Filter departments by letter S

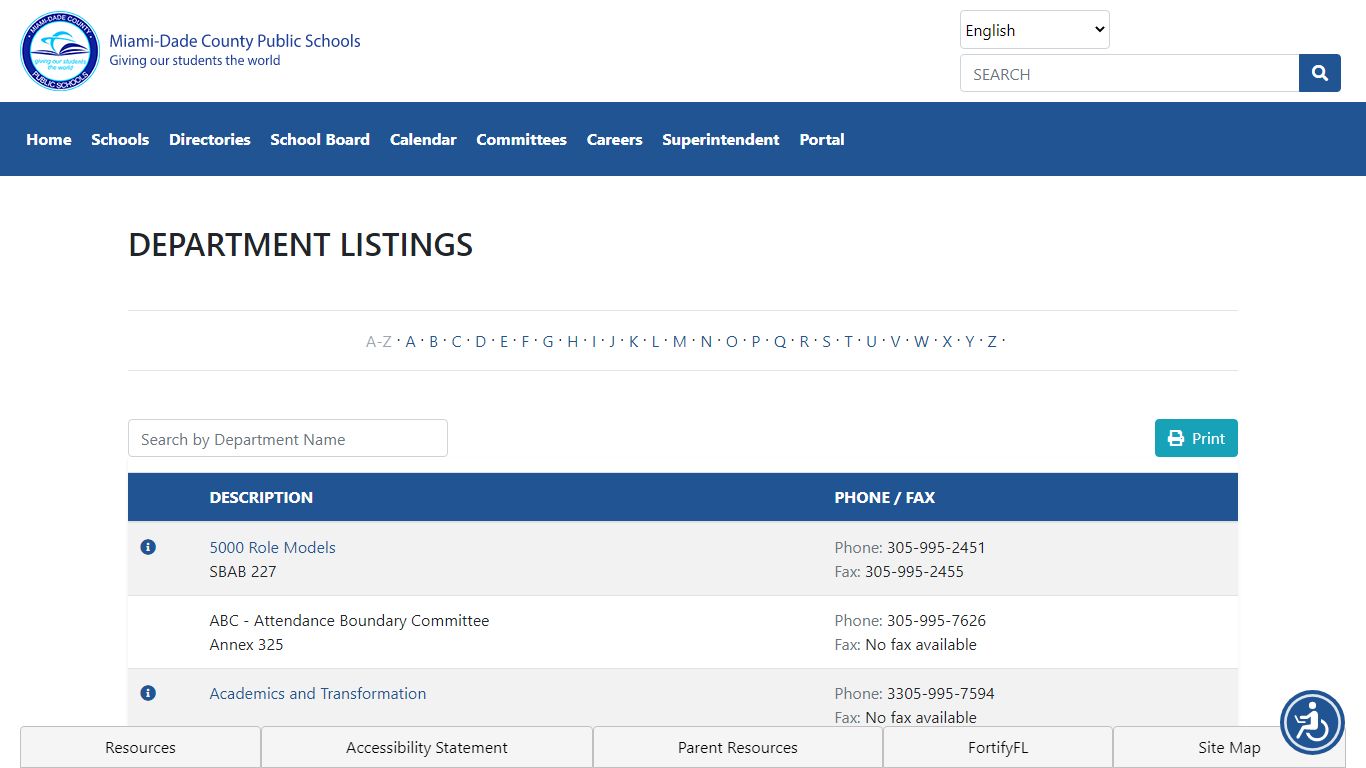(x=826, y=341)
